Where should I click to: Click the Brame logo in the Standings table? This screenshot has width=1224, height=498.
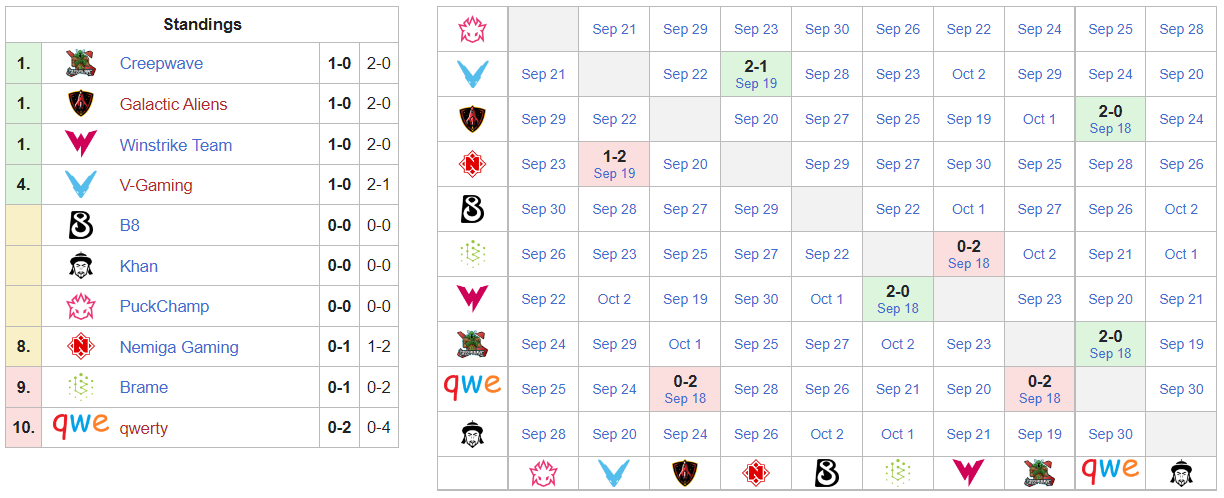[x=81, y=387]
